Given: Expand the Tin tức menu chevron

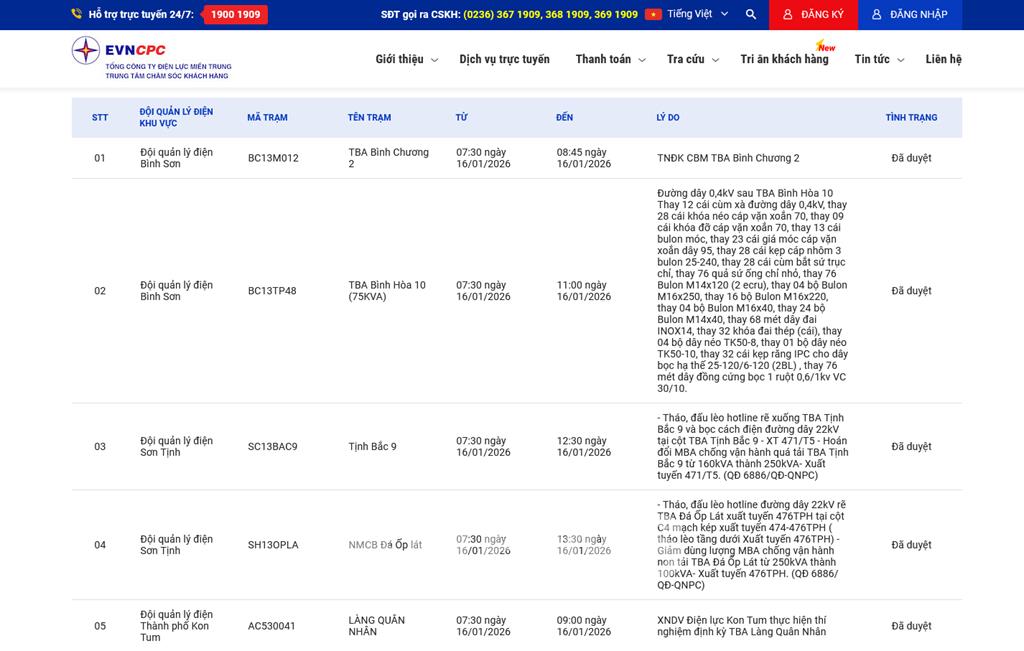Looking at the screenshot, I should pos(900,60).
